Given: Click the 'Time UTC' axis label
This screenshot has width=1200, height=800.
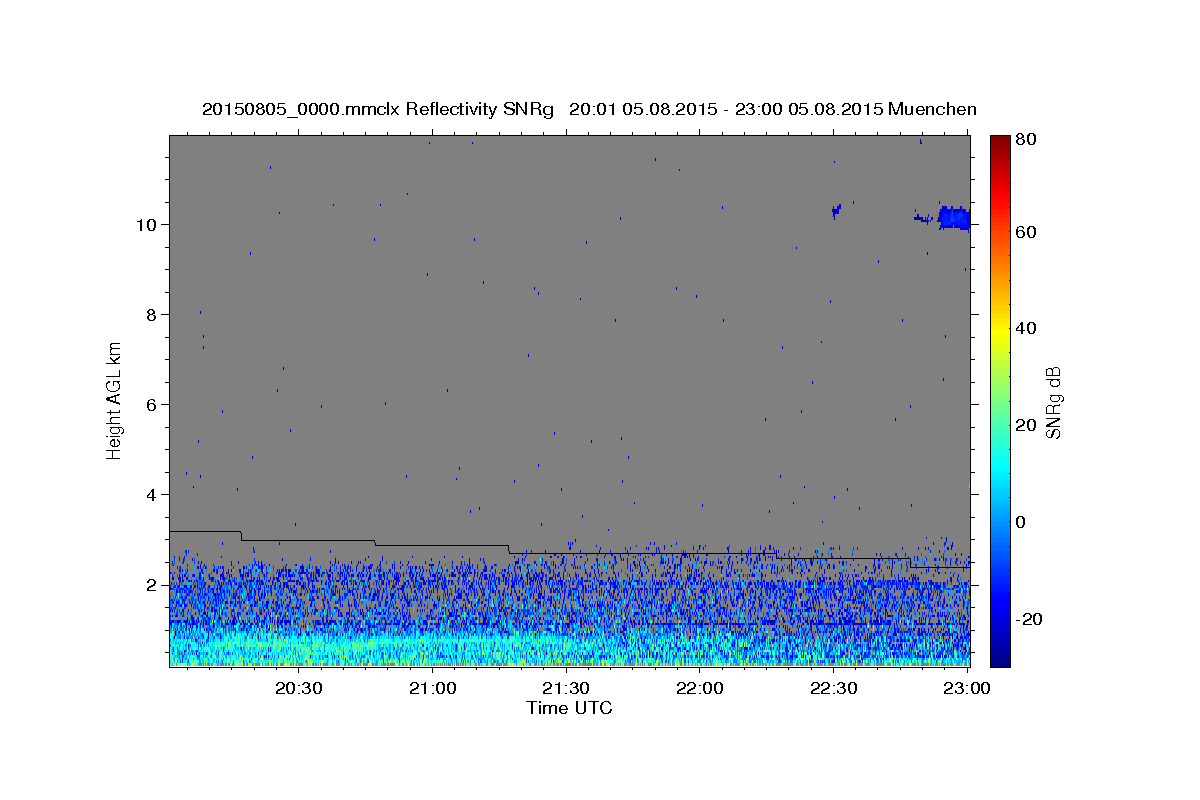Looking at the screenshot, I should tap(569, 708).
